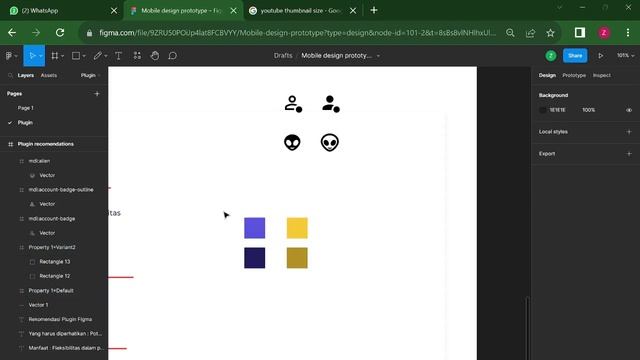This screenshot has height=360, width=640.
Task: Click the account badge outline icon on canvas
Action: [293, 104]
